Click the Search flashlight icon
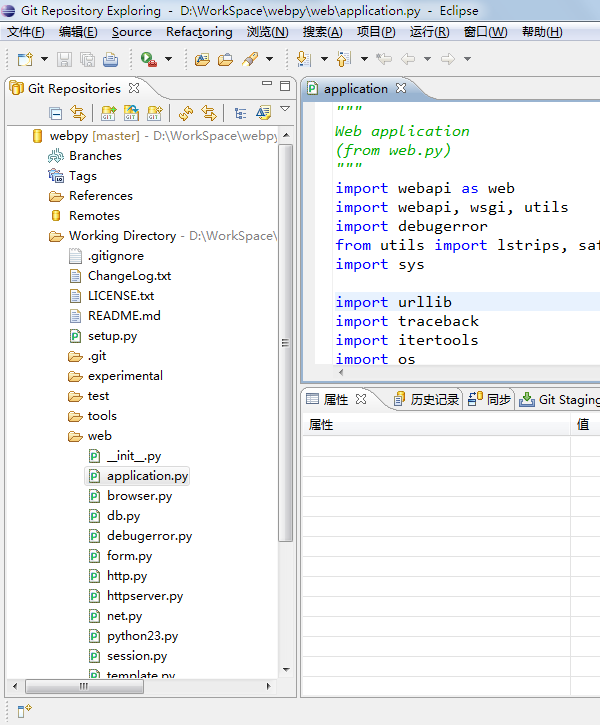600x725 pixels. point(250,59)
